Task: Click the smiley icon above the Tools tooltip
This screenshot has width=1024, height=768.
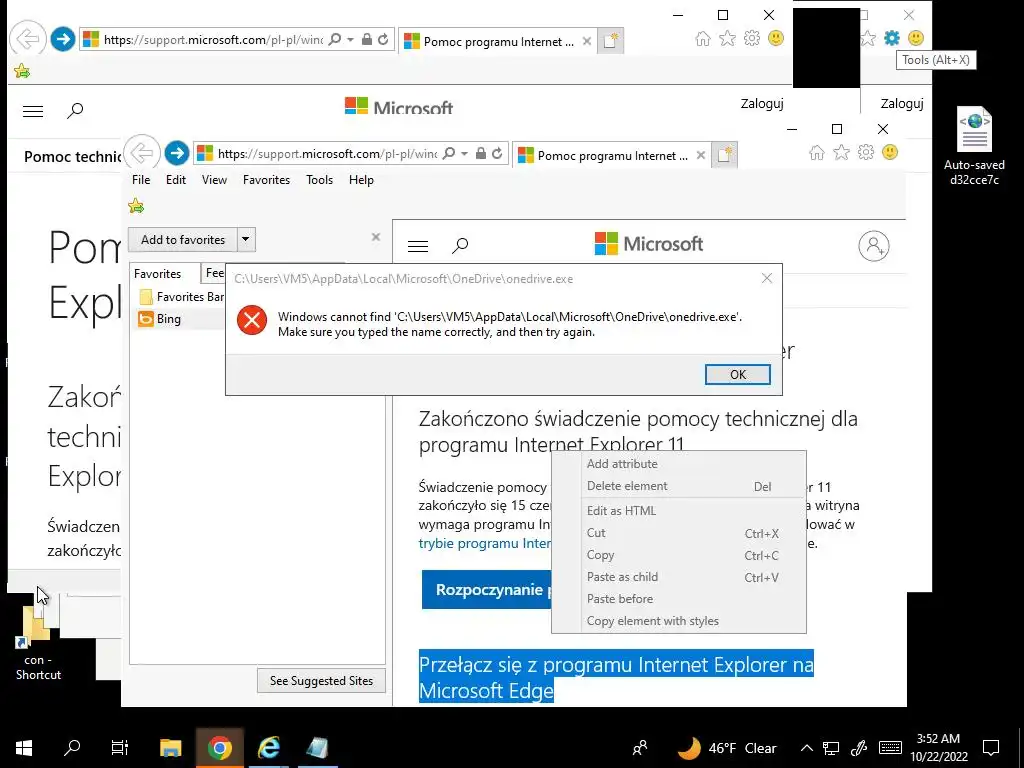Action: point(916,38)
